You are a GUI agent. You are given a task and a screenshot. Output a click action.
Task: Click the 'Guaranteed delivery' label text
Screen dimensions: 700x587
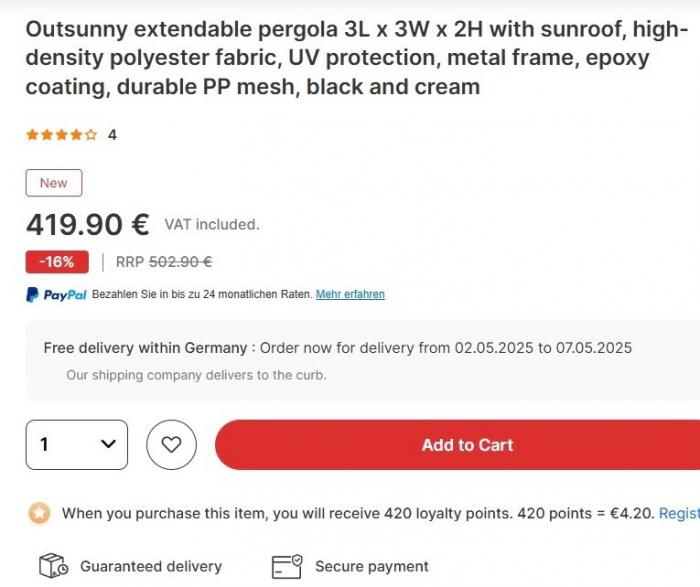point(151,566)
